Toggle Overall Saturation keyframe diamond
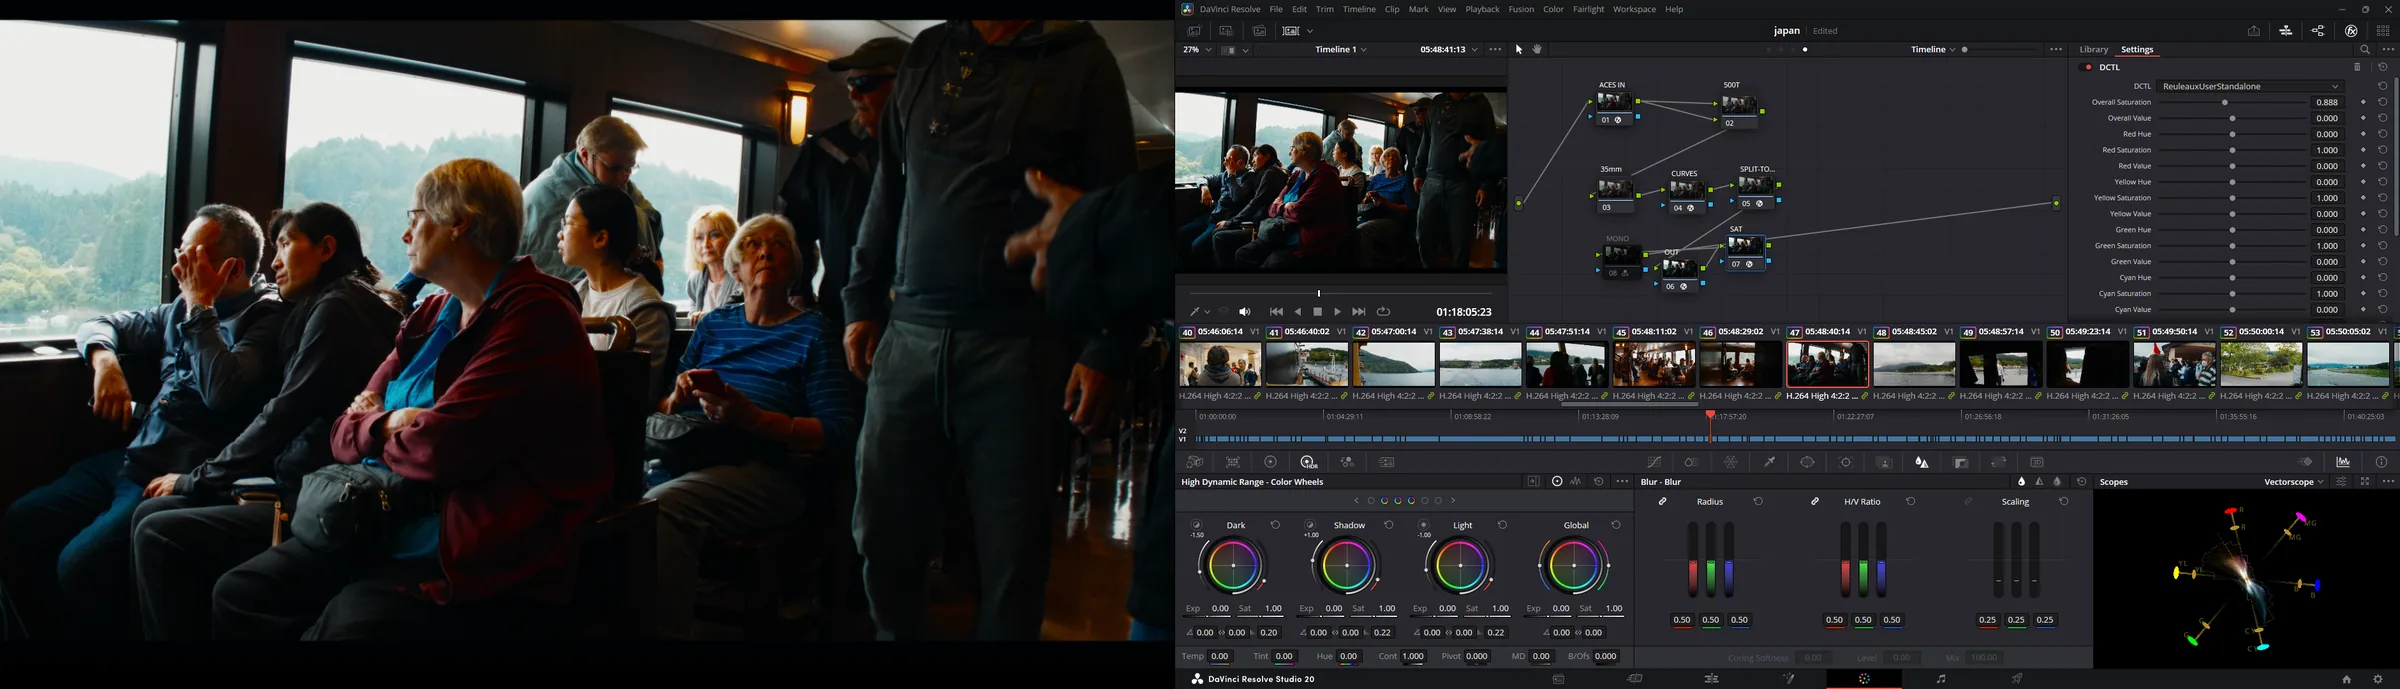The image size is (2400, 689). pos(2363,102)
